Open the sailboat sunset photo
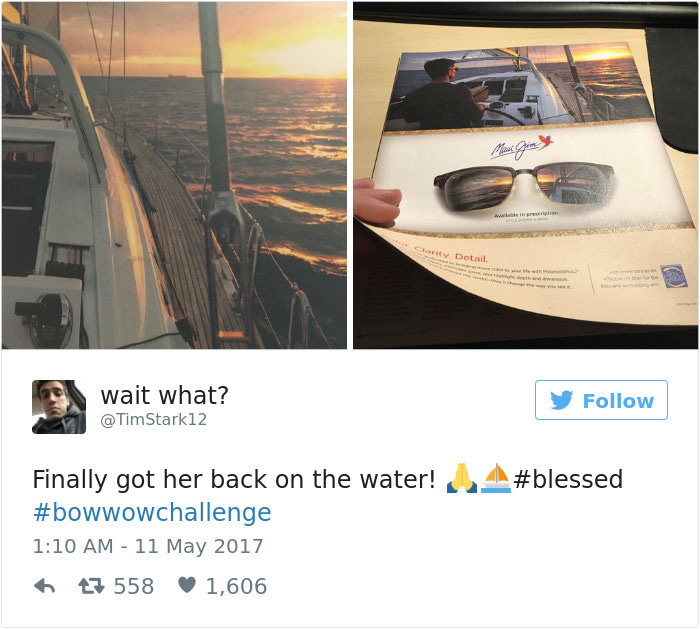Screen dimensions: 700x629 point(174,175)
